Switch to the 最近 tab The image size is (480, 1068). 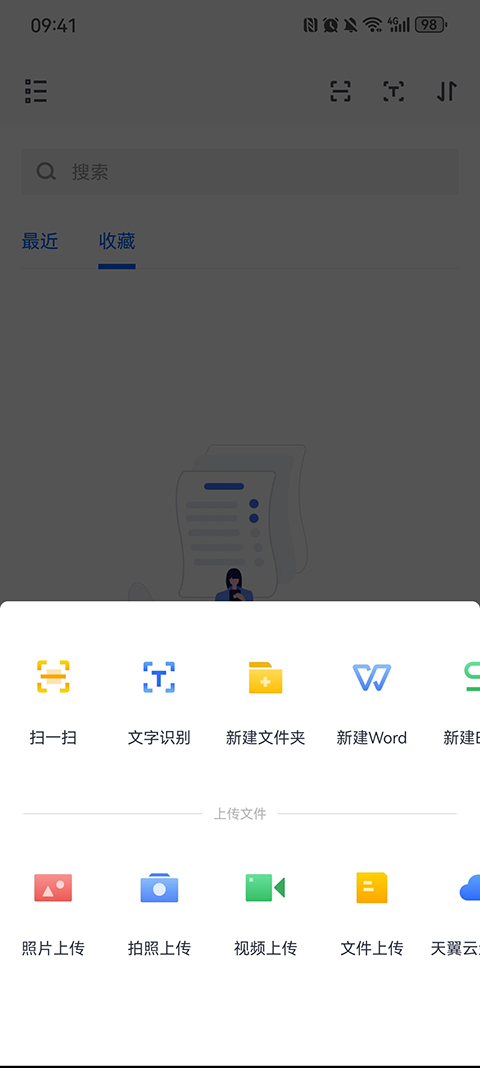(x=40, y=241)
